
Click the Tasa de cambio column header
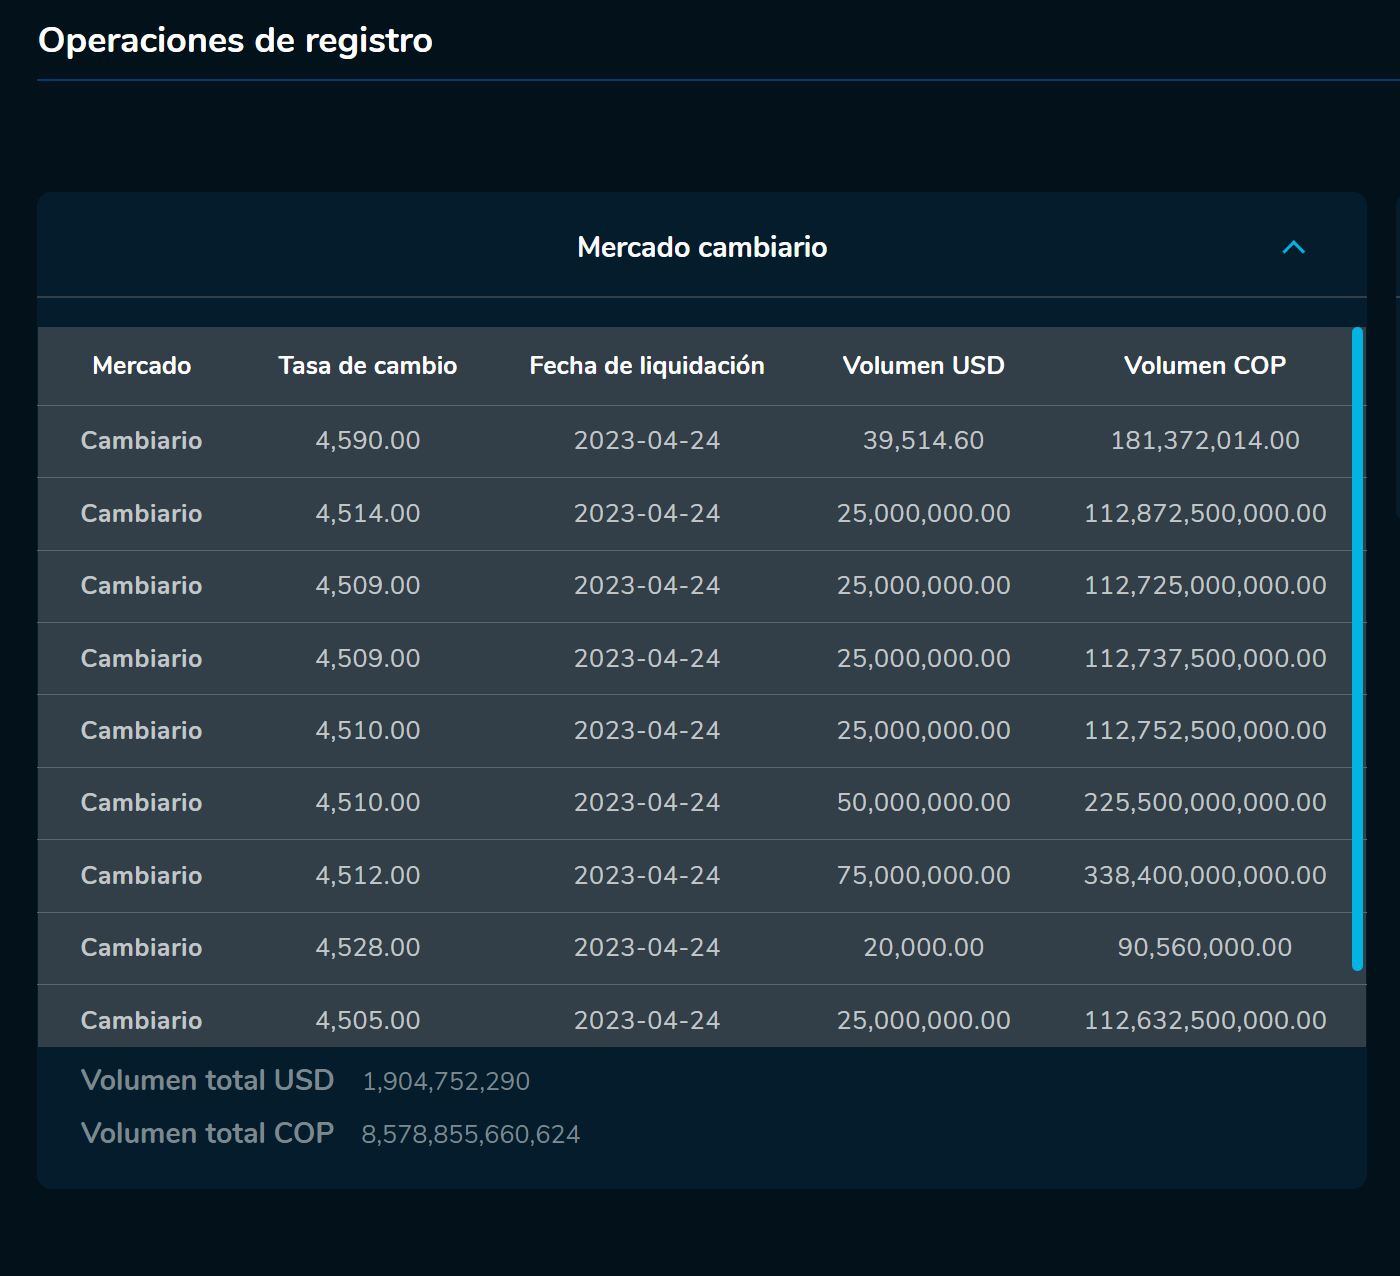367,366
